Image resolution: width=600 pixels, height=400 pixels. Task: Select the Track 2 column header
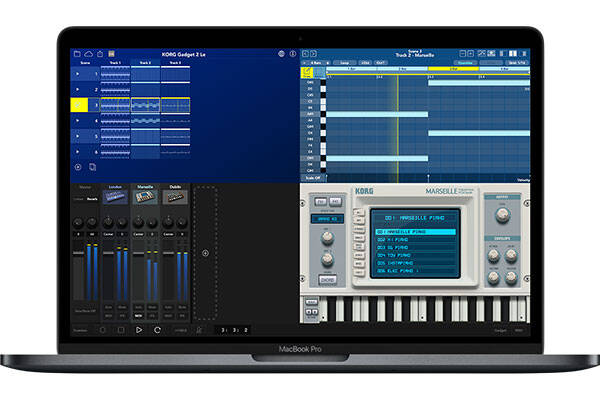[x=145, y=62]
